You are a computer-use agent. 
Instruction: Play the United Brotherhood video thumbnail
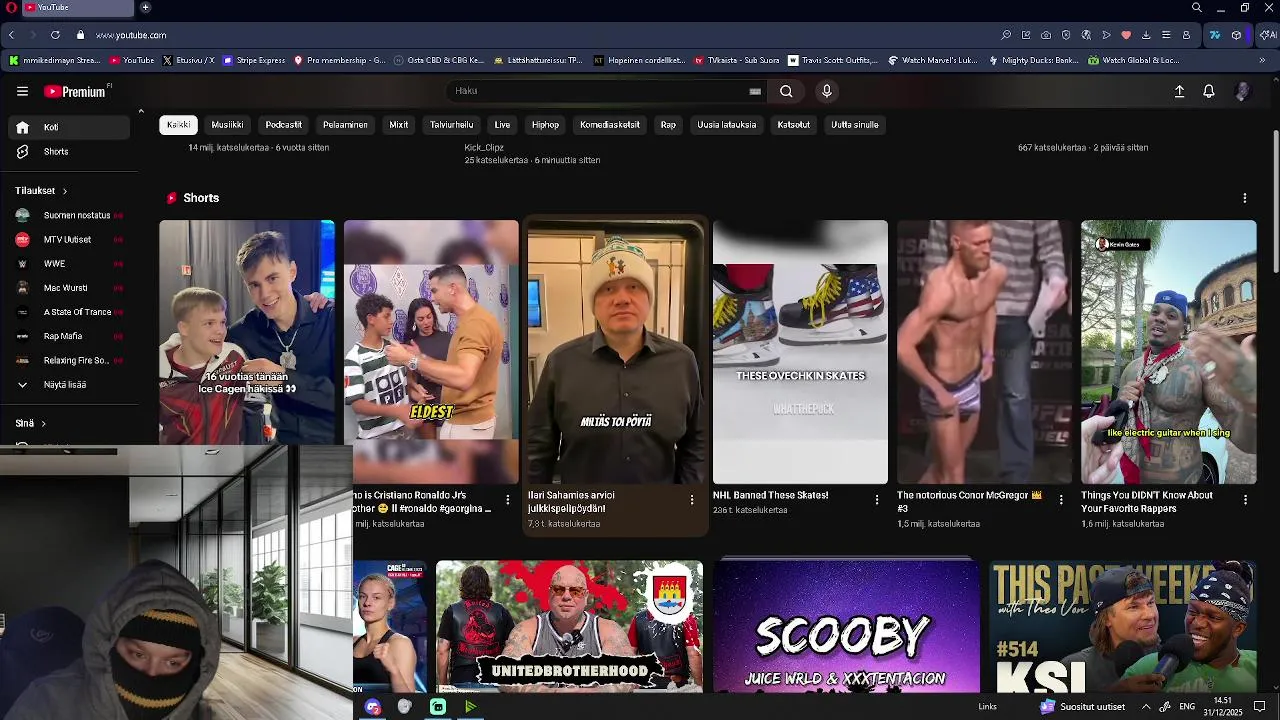click(x=569, y=627)
